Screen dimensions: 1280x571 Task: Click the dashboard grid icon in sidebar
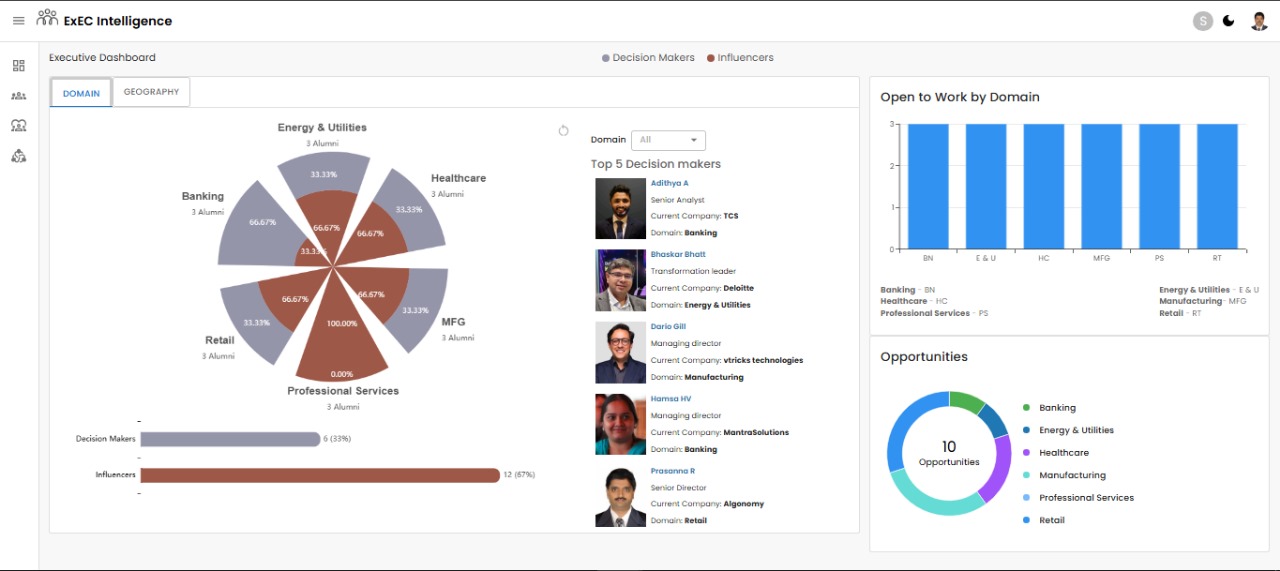(x=18, y=66)
